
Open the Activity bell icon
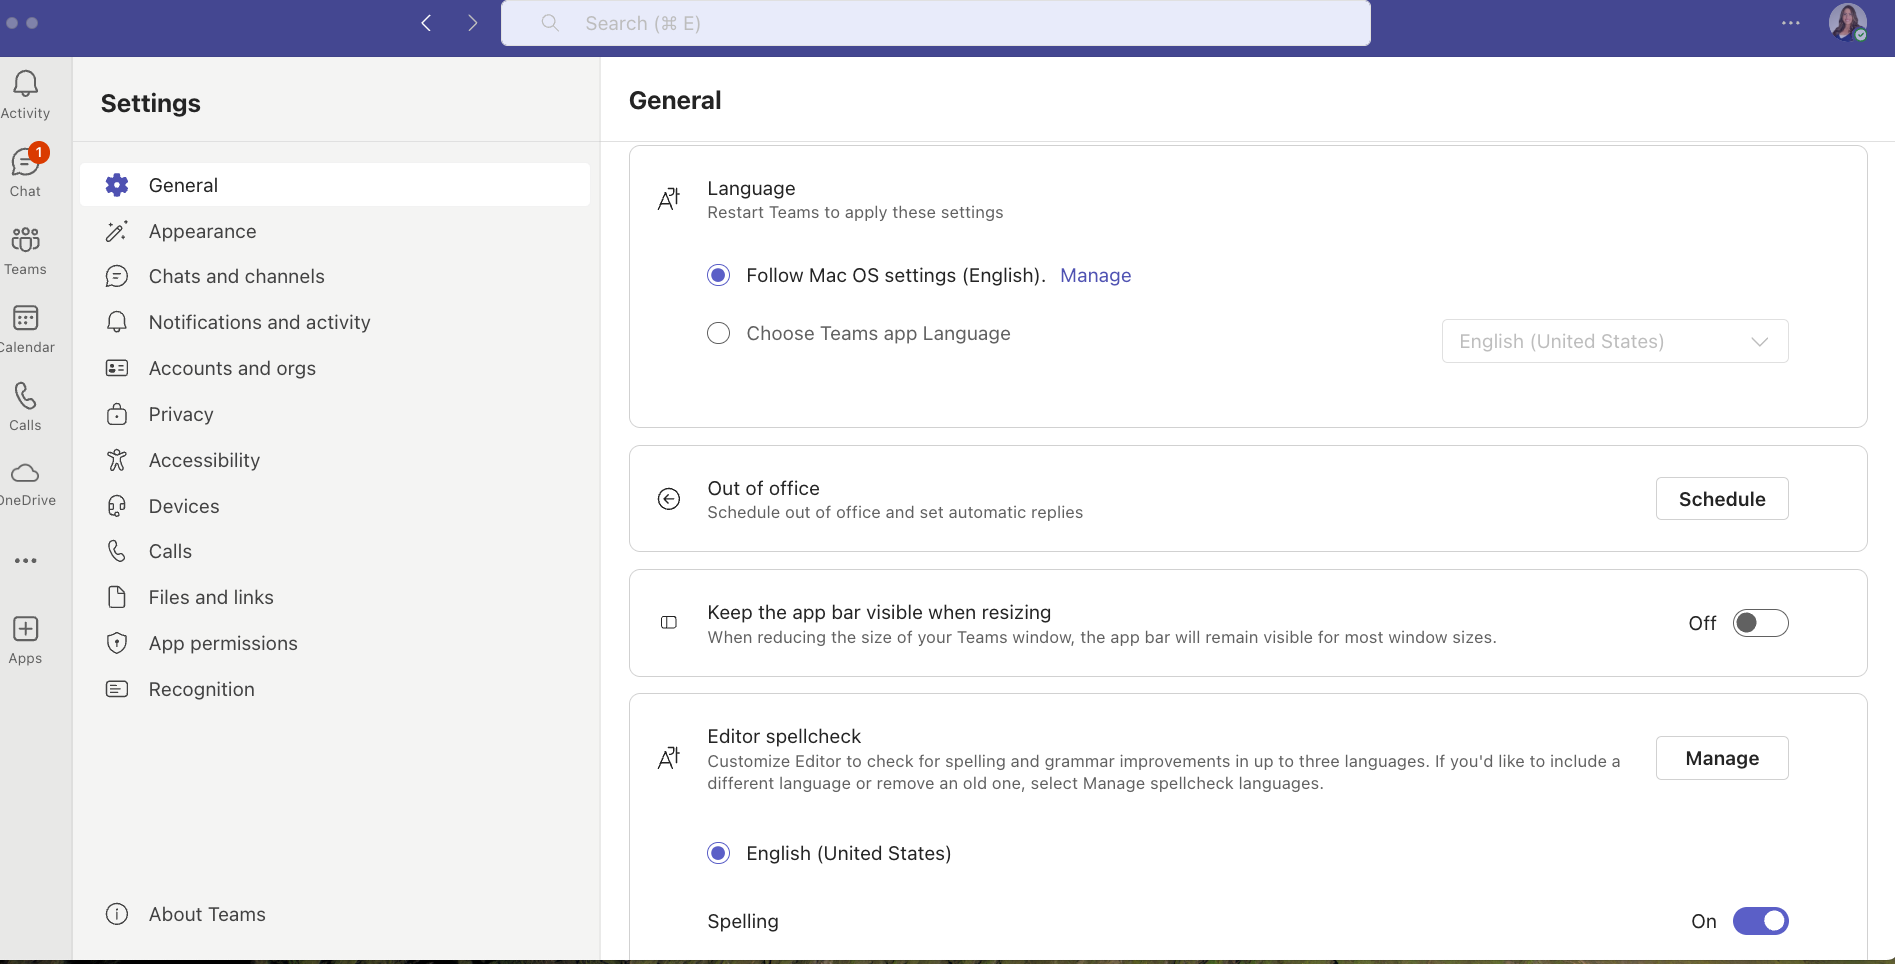coord(25,84)
